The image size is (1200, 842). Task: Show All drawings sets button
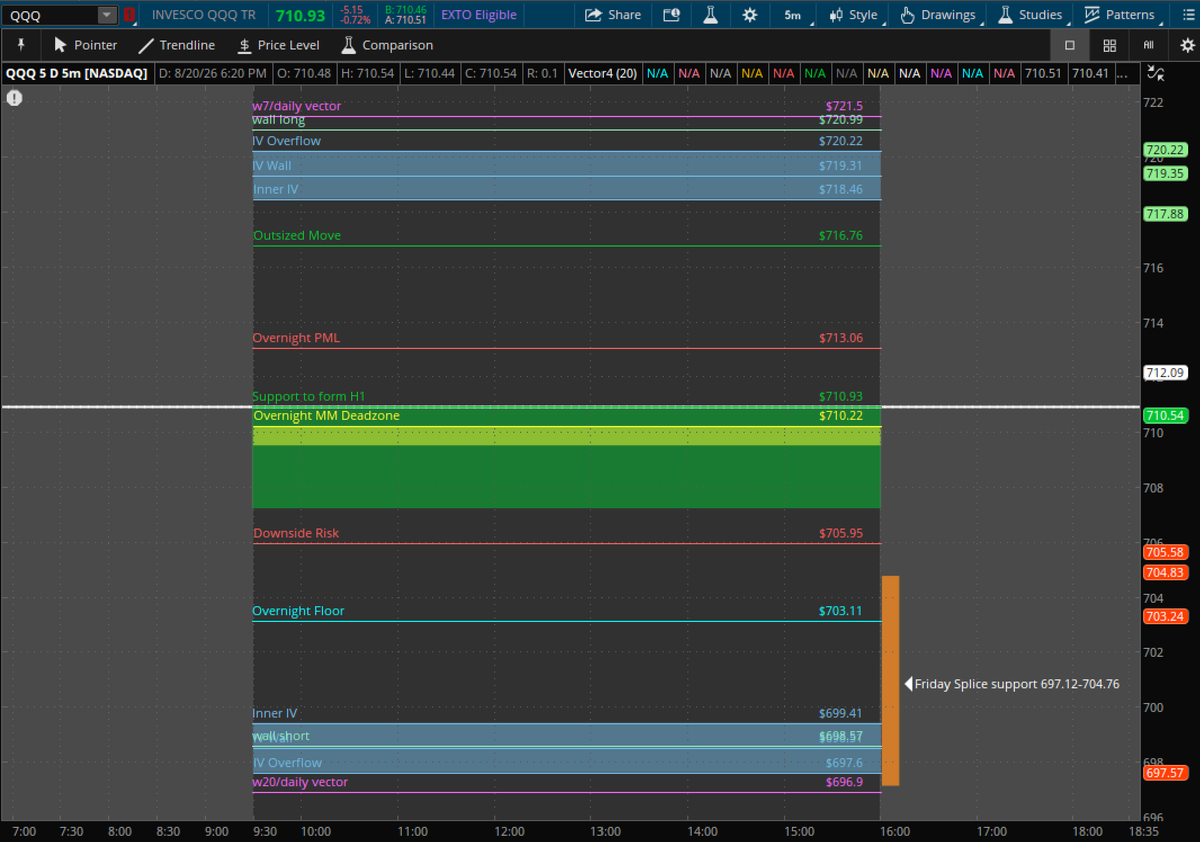point(1148,45)
